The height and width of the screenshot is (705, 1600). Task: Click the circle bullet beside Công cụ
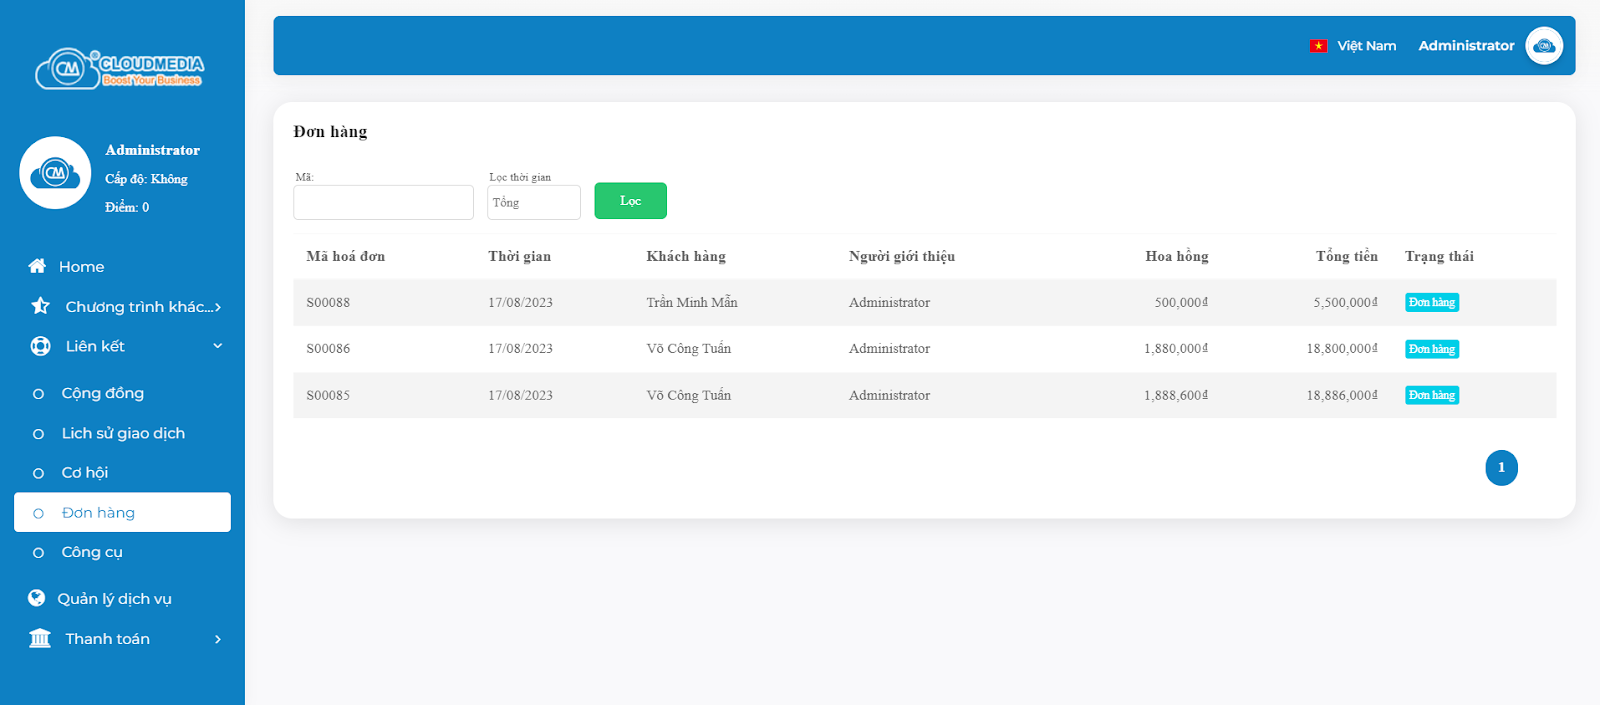point(39,553)
